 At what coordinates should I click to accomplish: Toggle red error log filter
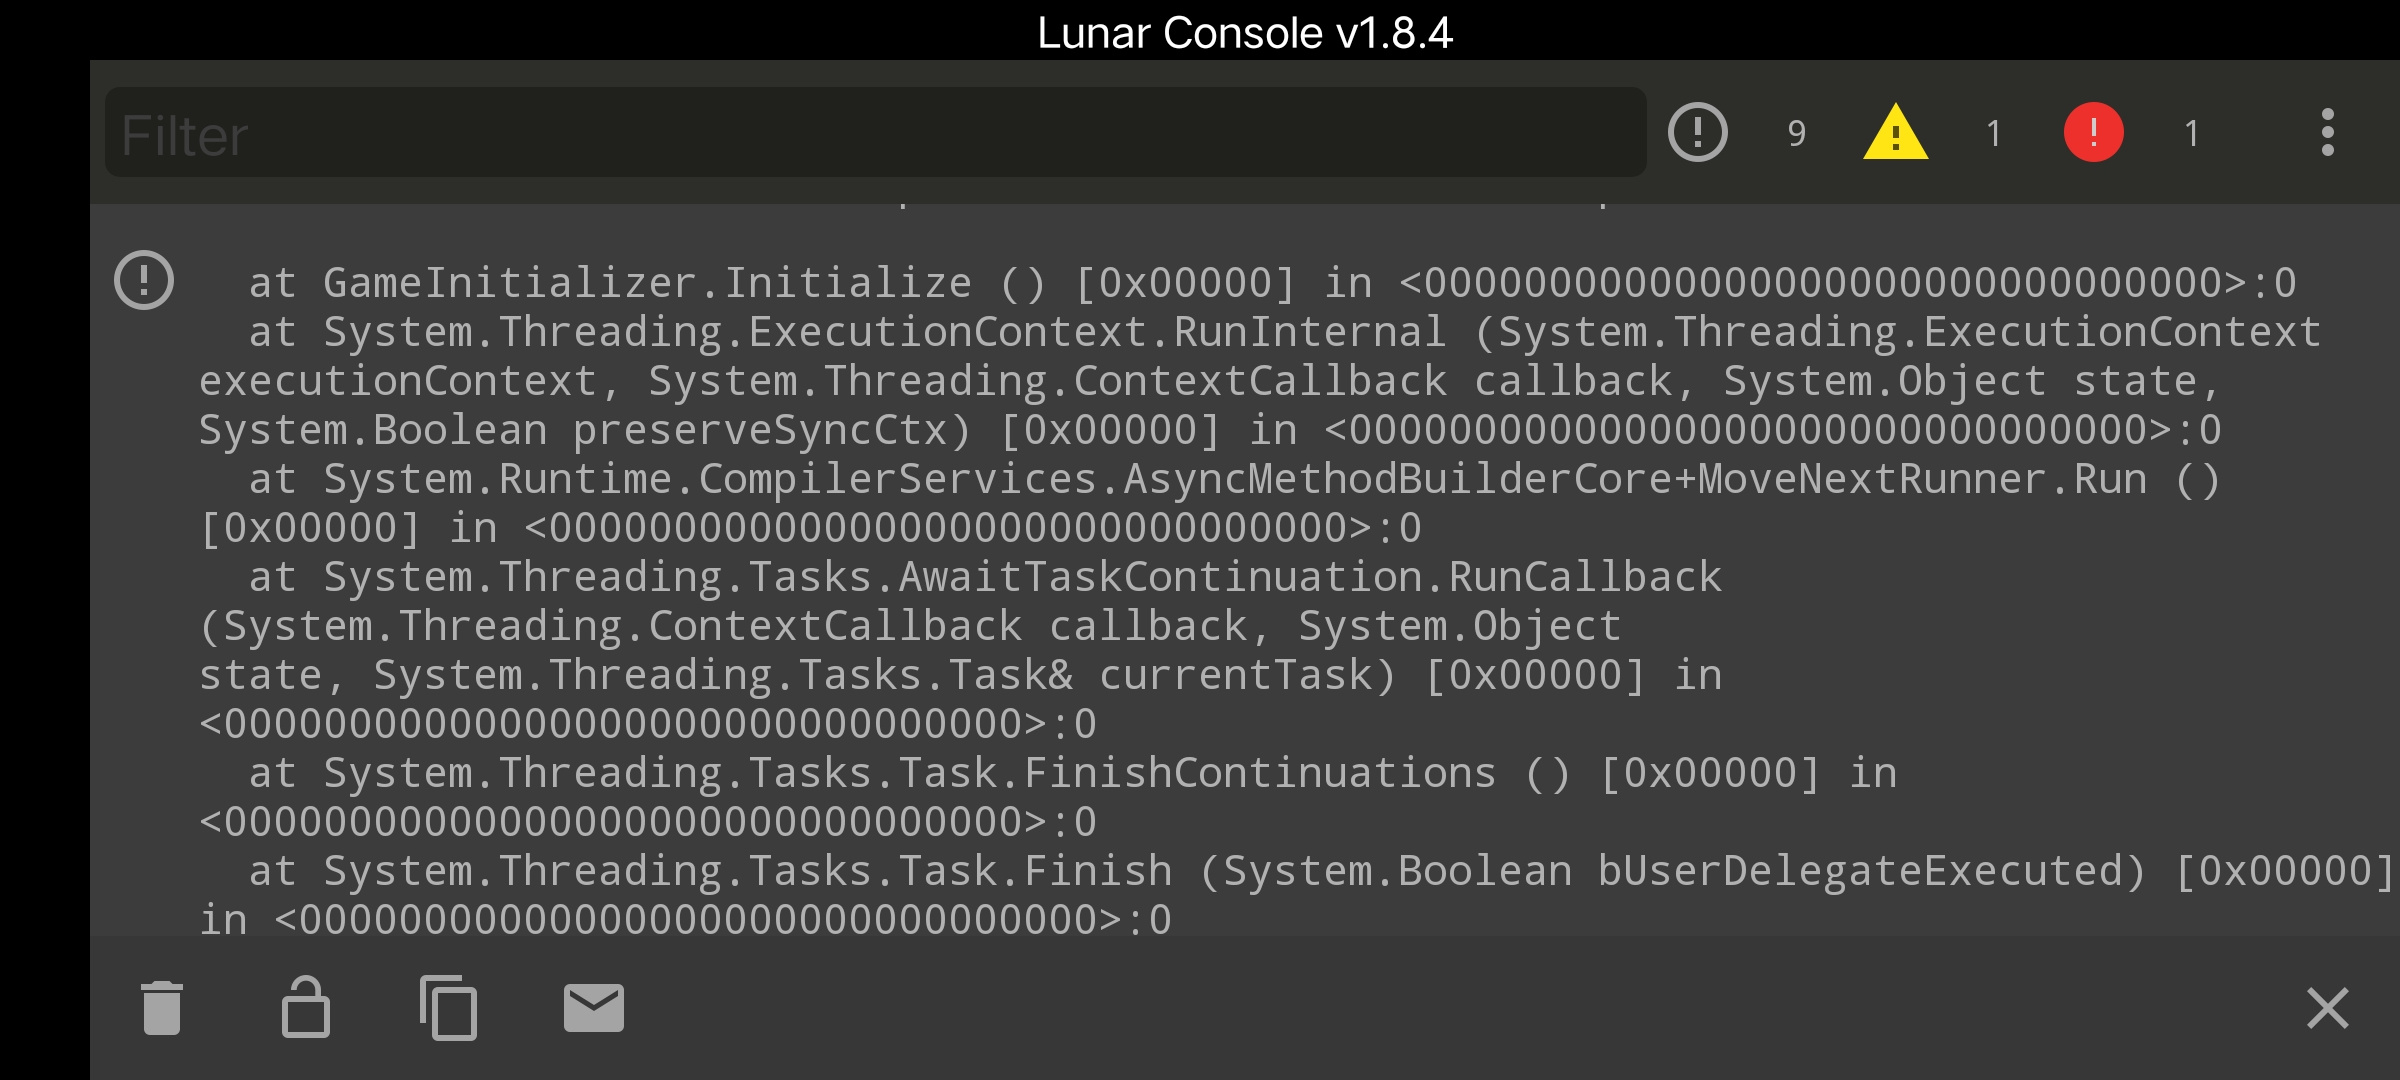2094,132
